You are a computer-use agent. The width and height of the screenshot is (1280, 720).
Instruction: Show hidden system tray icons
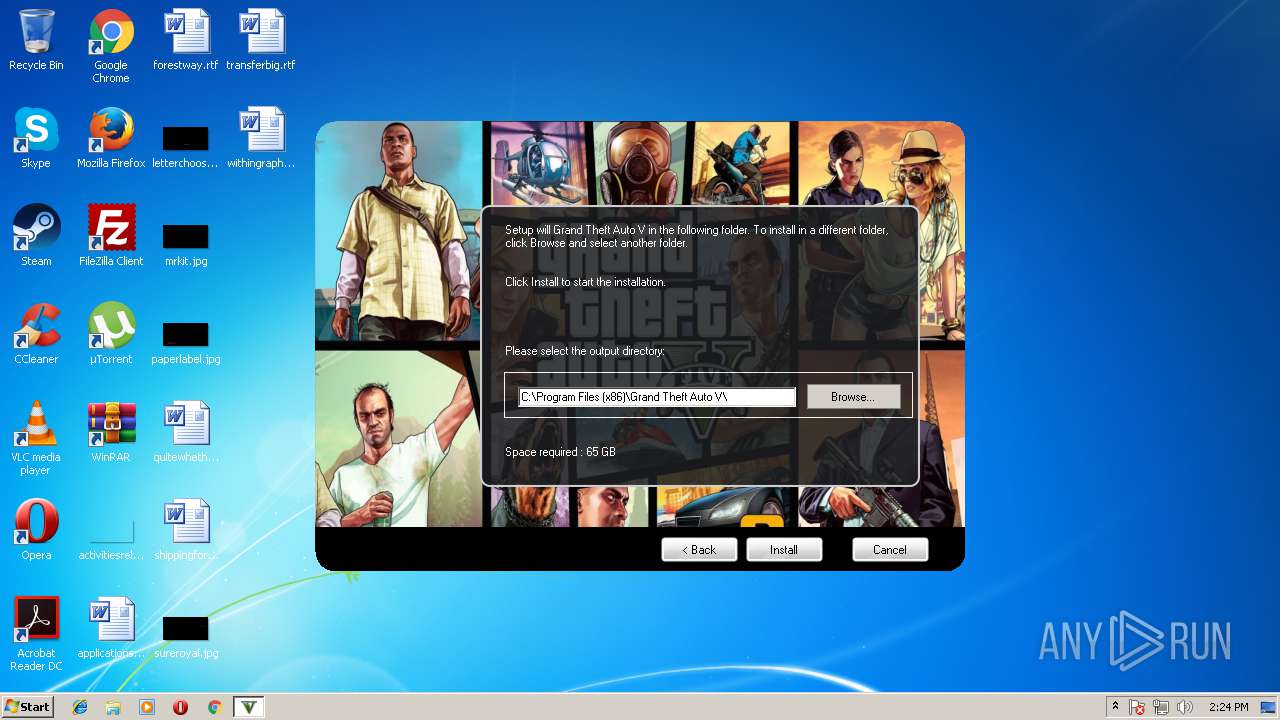point(1115,707)
